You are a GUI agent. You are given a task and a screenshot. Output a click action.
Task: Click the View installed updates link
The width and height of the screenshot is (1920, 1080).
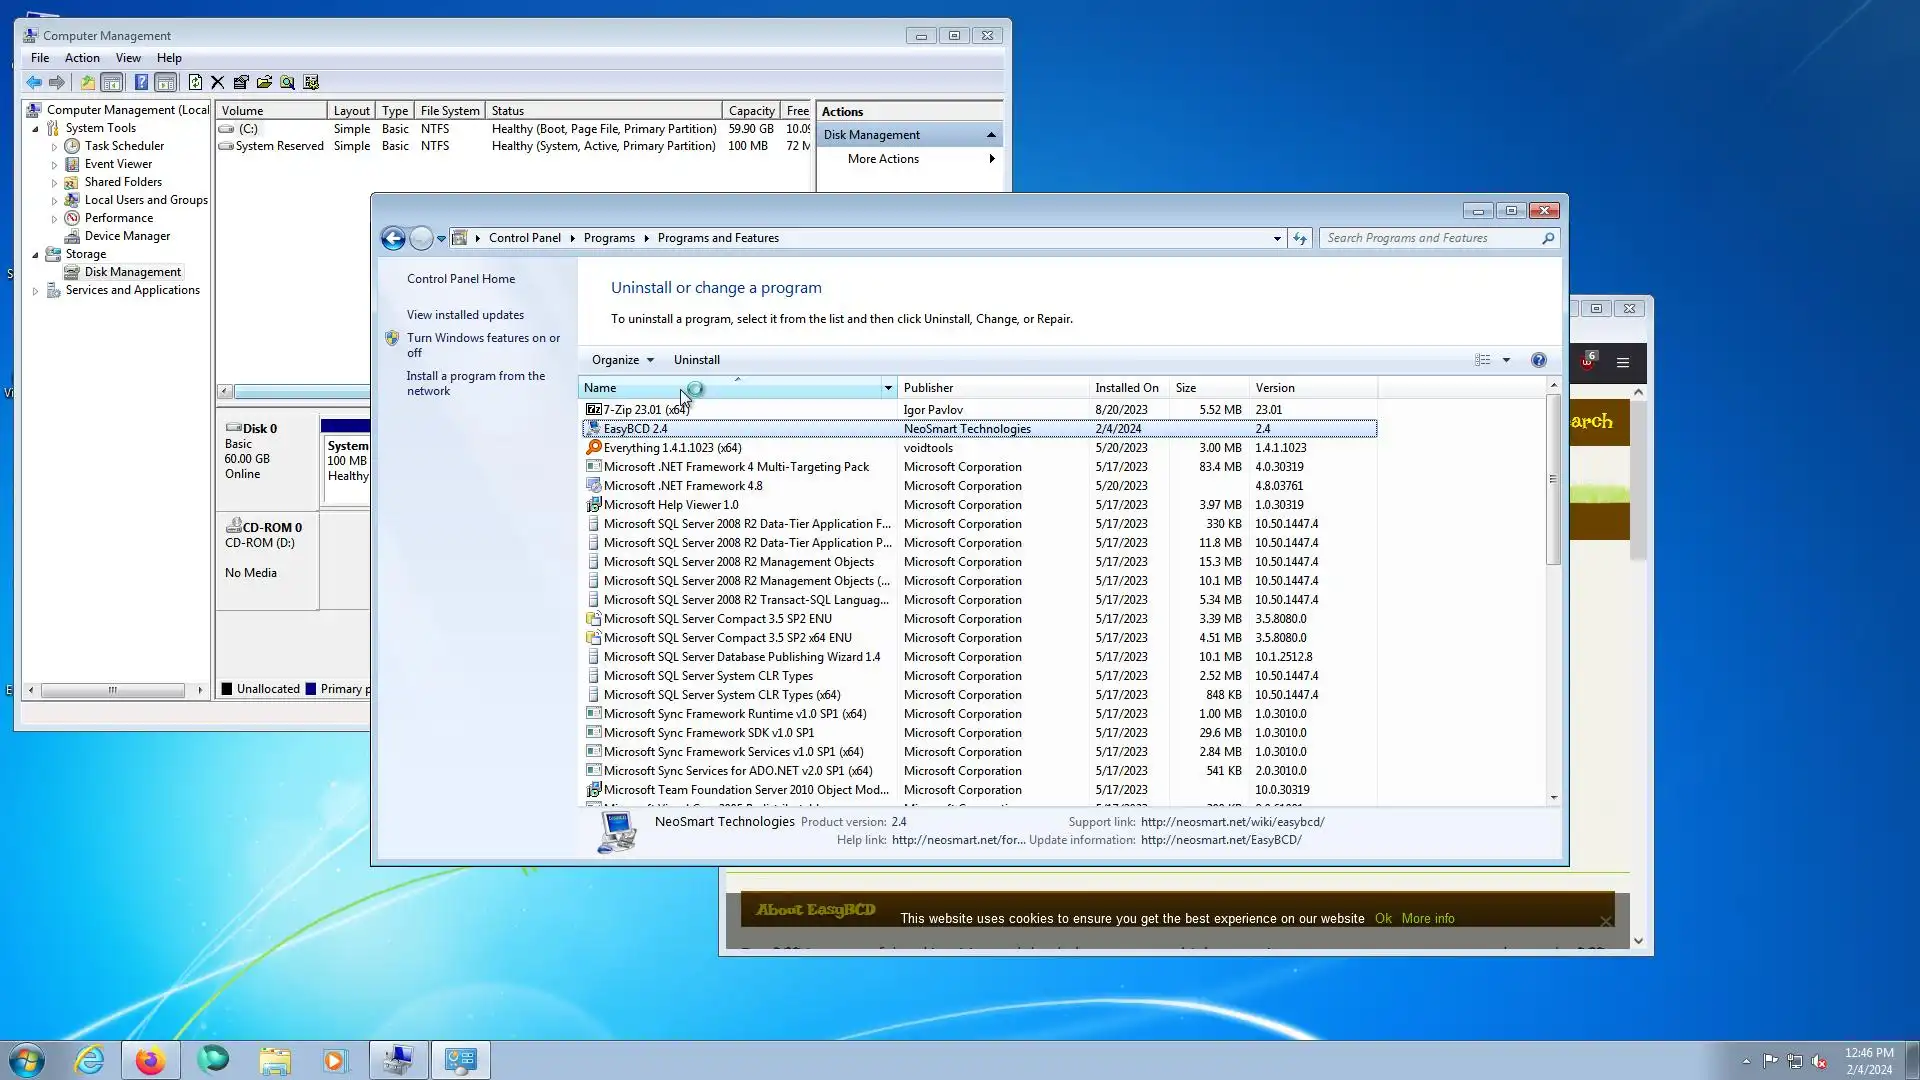coord(465,315)
